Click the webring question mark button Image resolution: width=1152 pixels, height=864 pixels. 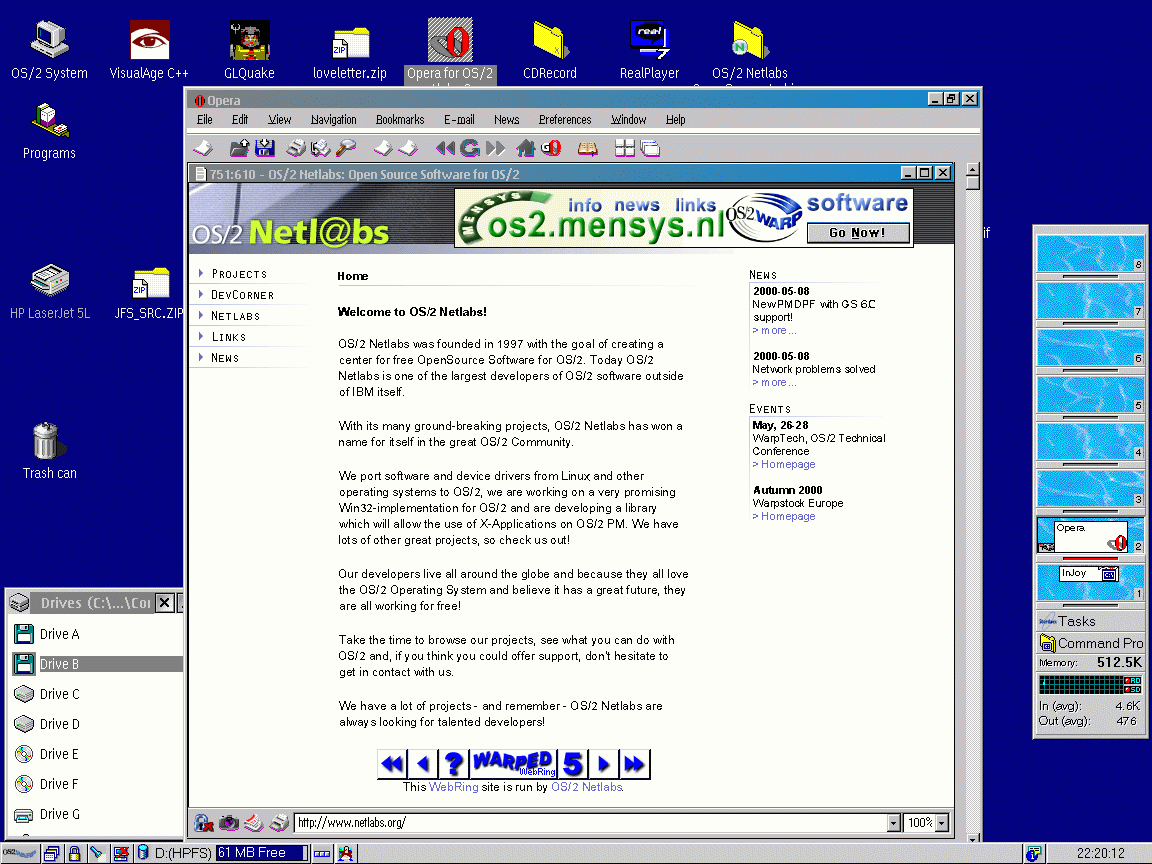pyautogui.click(x=453, y=764)
